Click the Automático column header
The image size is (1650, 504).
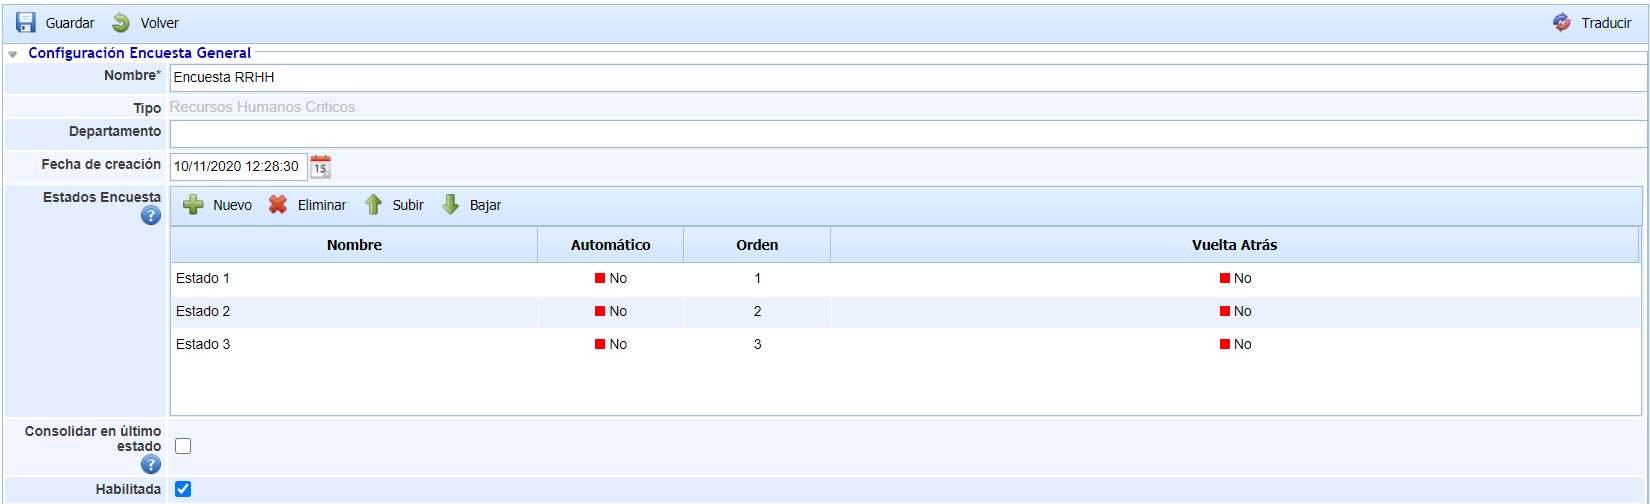(x=610, y=245)
